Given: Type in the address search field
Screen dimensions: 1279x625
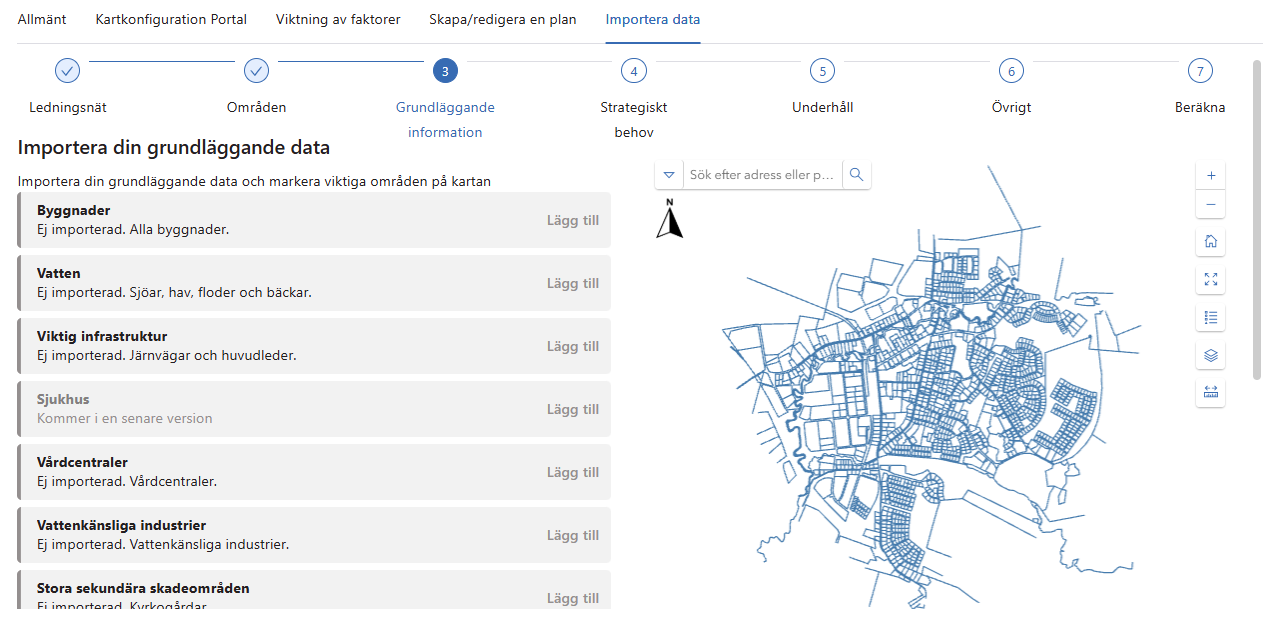Looking at the screenshot, I should tap(762, 175).
